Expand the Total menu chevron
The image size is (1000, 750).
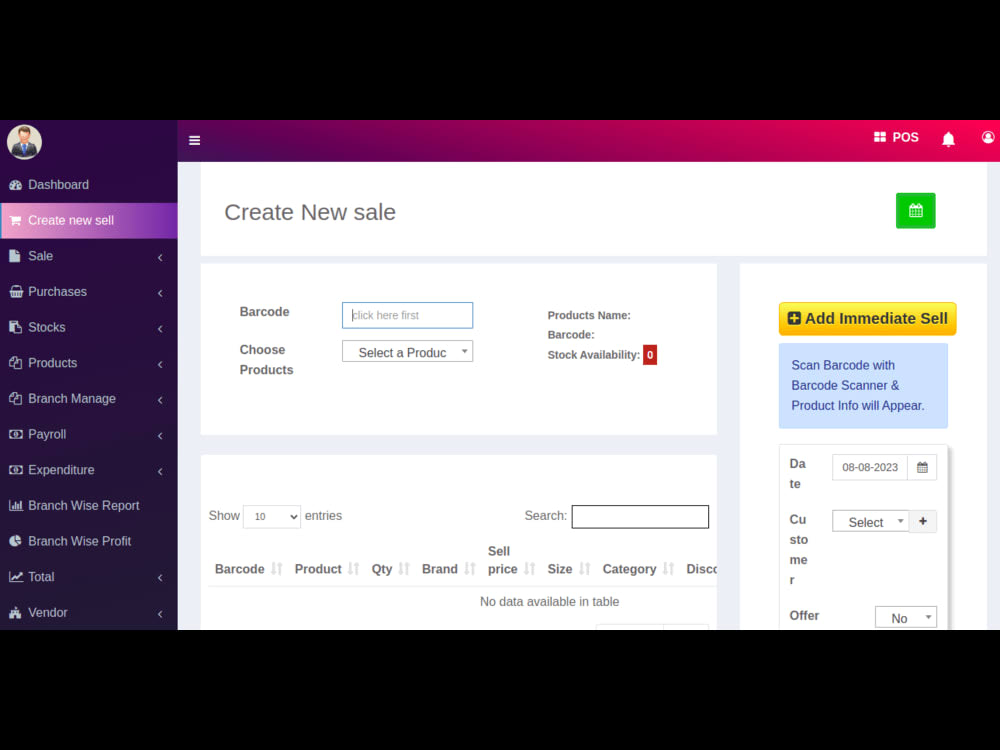(x=160, y=578)
